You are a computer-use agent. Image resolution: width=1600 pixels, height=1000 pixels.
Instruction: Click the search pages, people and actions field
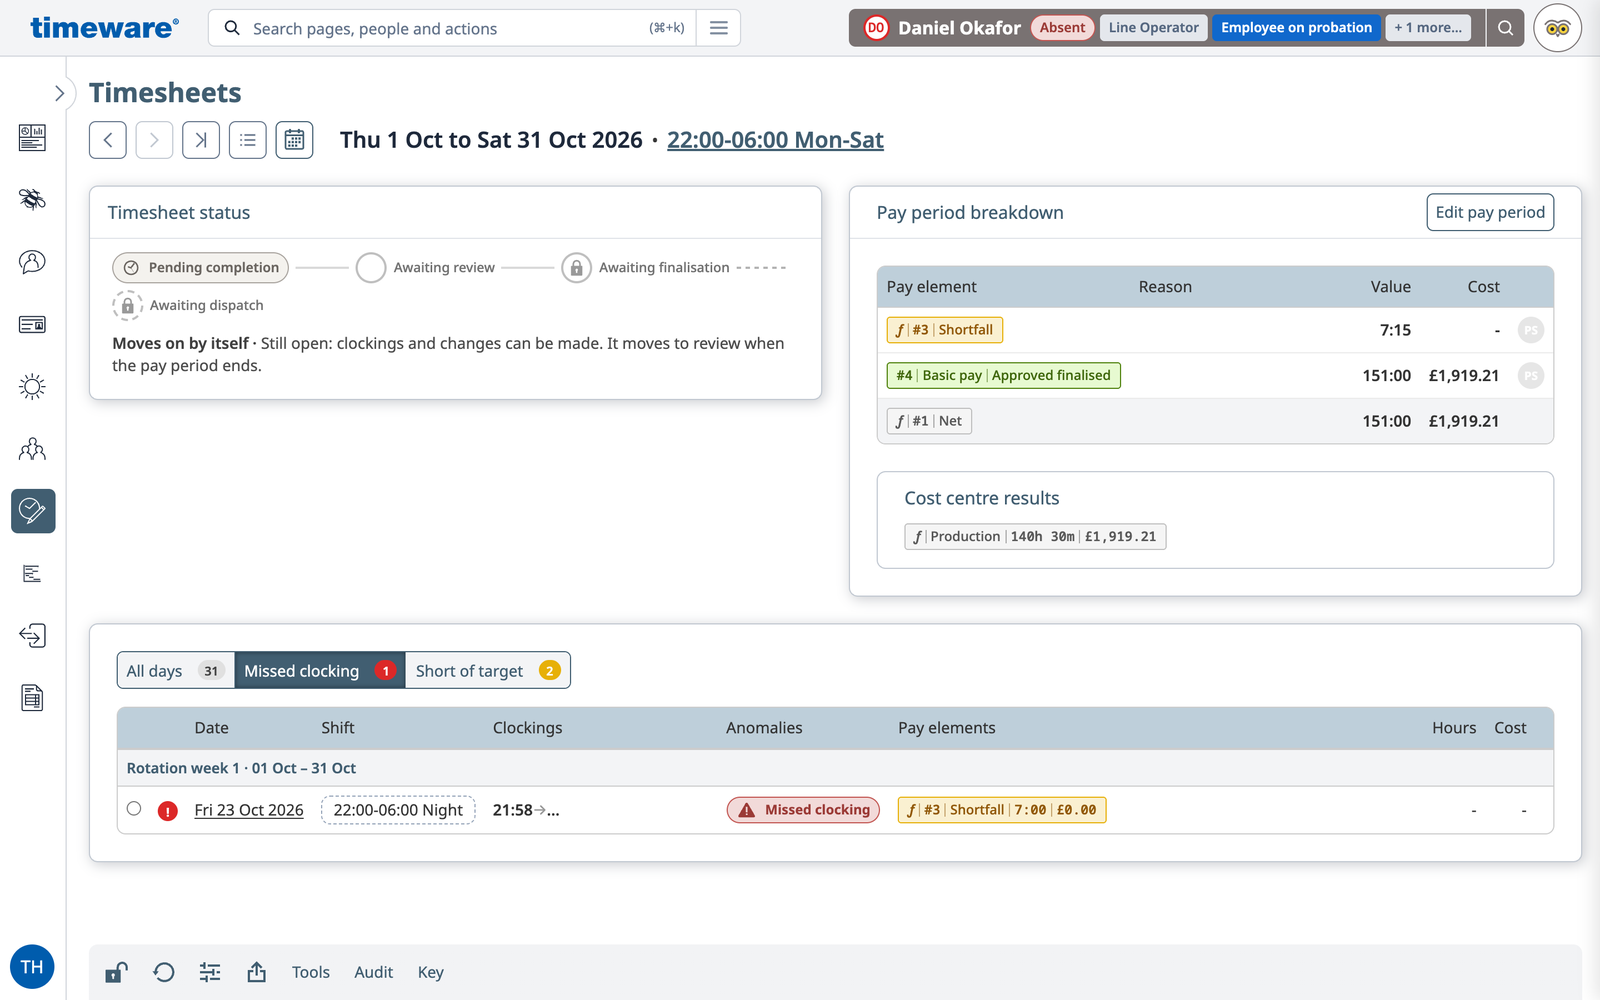point(450,28)
